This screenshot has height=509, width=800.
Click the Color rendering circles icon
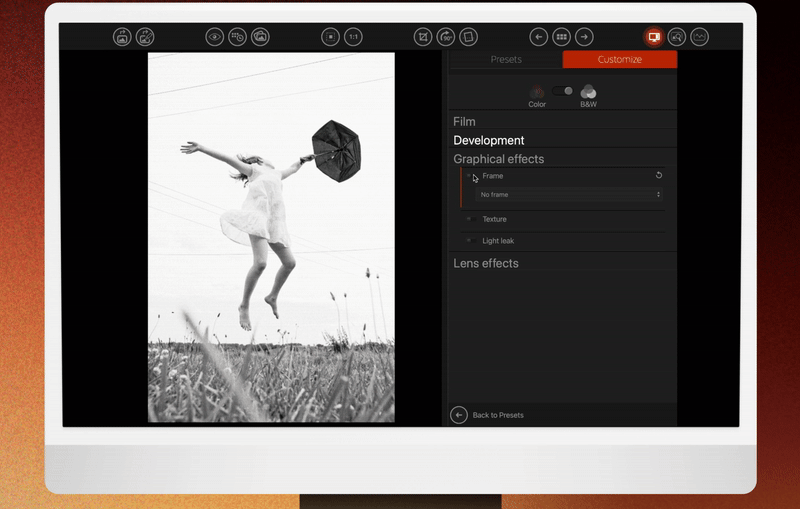537,92
